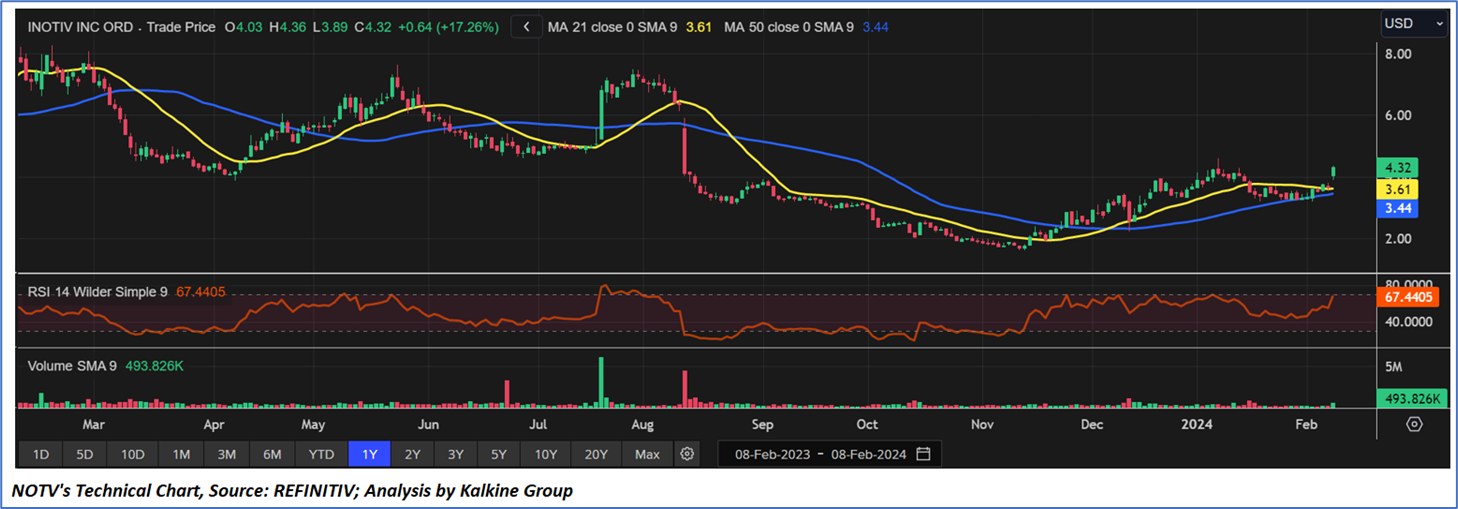Click the 08-Feb-2023 start date

771,454
